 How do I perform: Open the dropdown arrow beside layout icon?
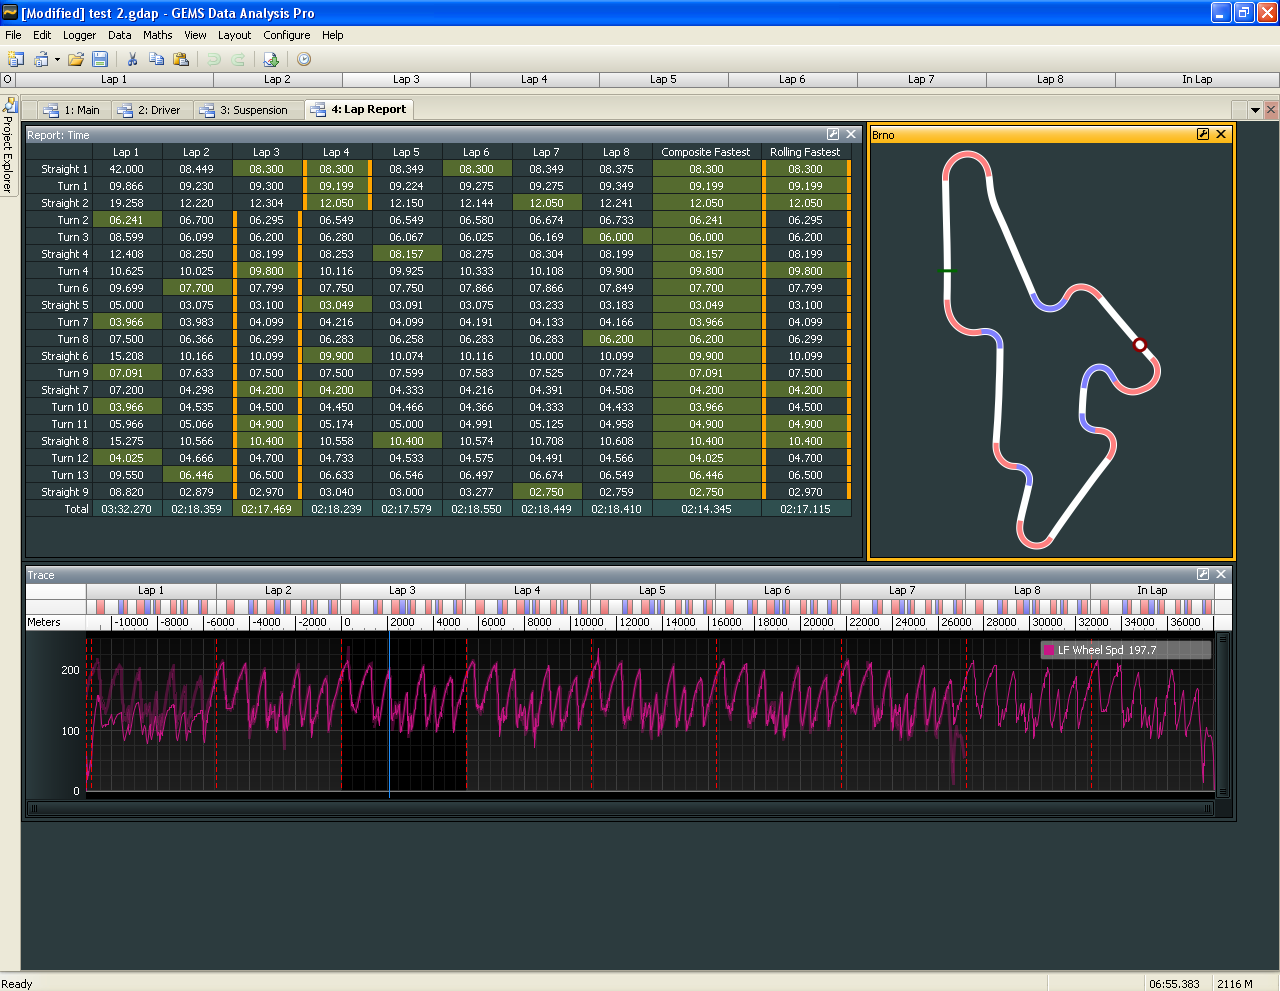[57, 59]
